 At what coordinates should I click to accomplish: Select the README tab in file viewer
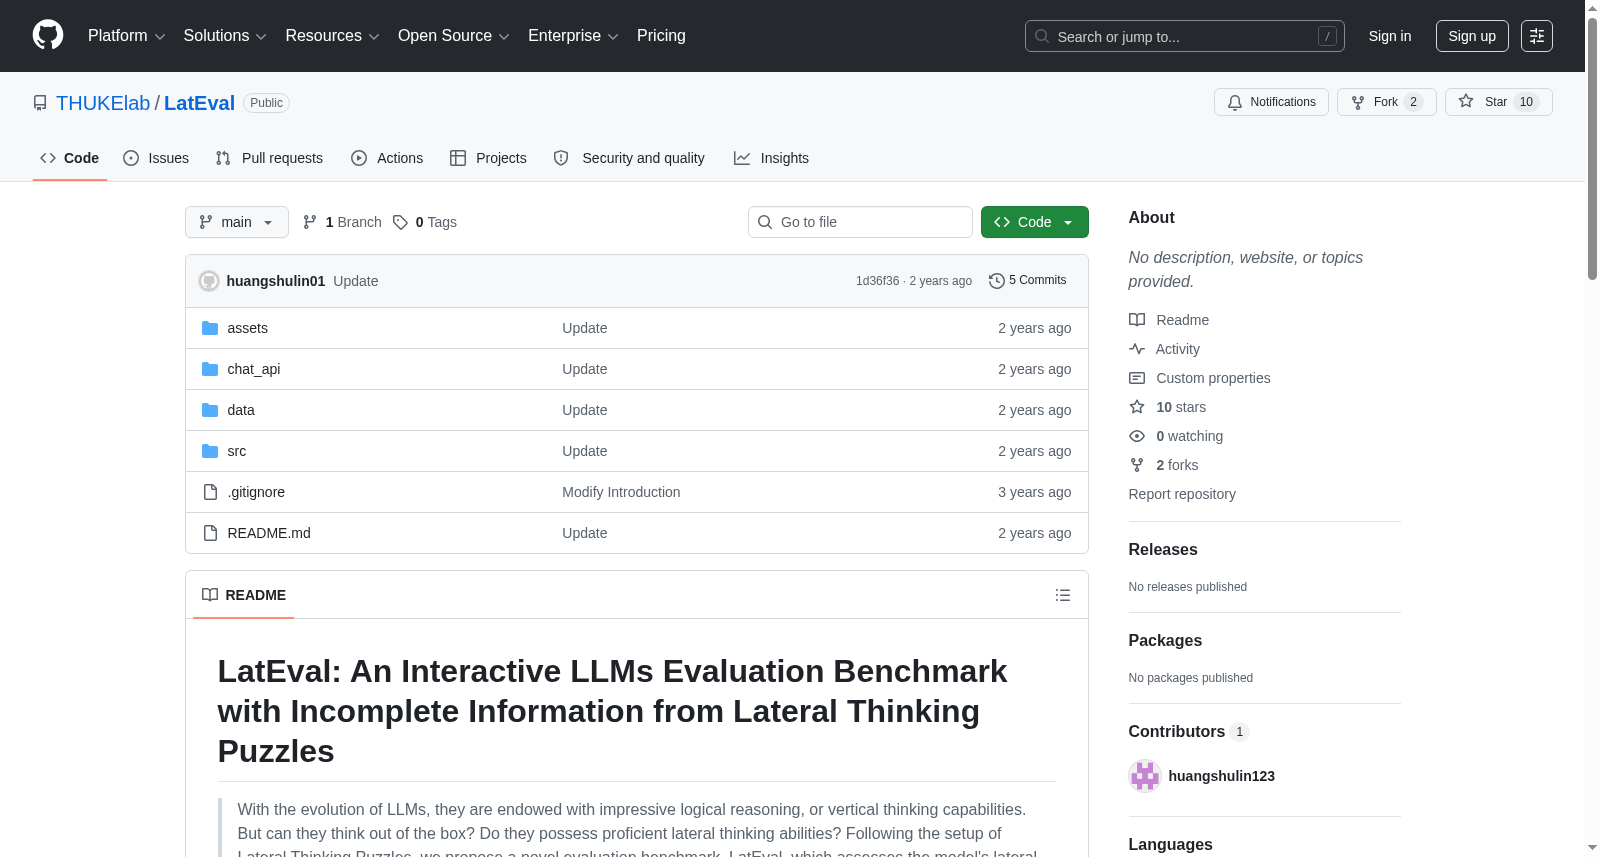click(244, 595)
